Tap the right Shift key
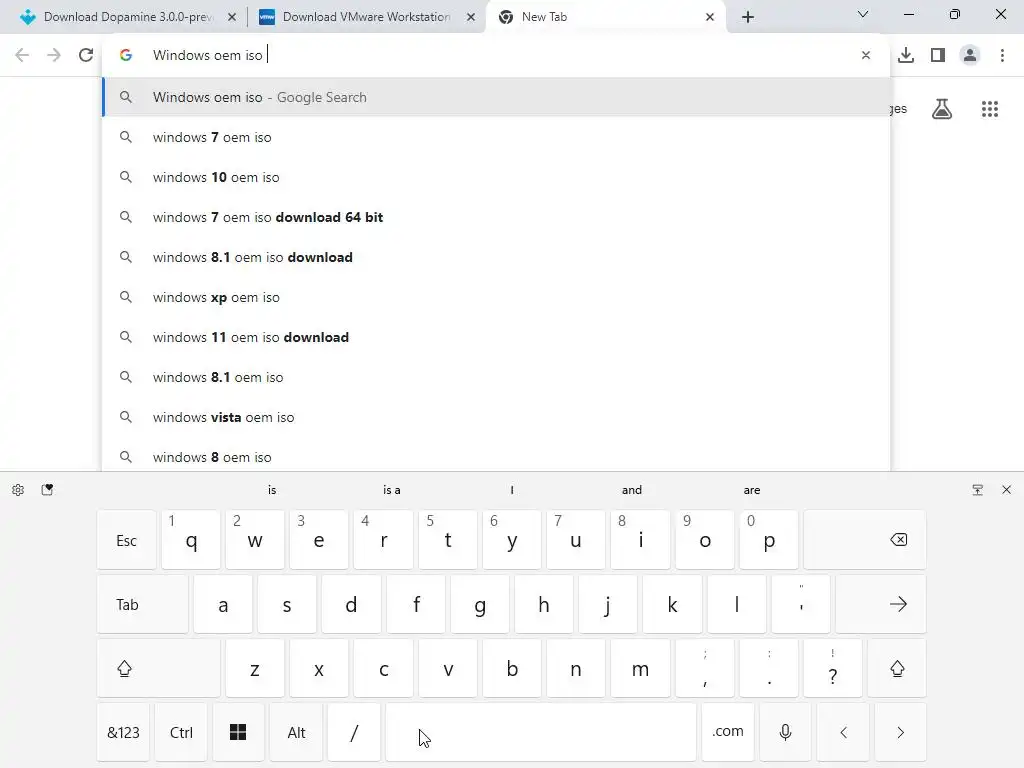 (897, 668)
